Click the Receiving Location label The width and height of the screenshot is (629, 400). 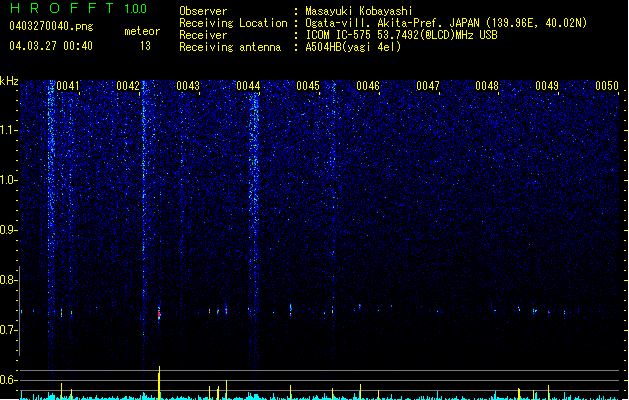233,23
